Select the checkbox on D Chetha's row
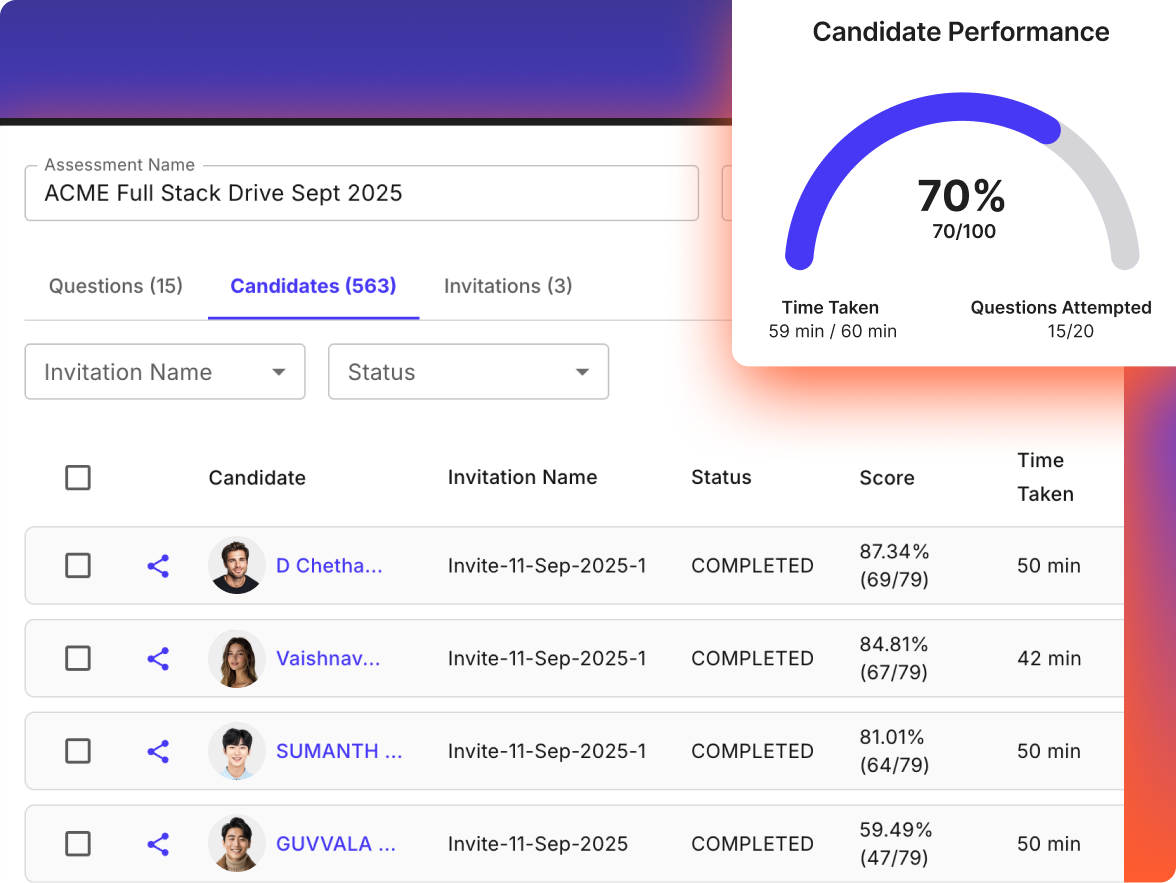The width and height of the screenshot is (1176, 883). pos(78,565)
